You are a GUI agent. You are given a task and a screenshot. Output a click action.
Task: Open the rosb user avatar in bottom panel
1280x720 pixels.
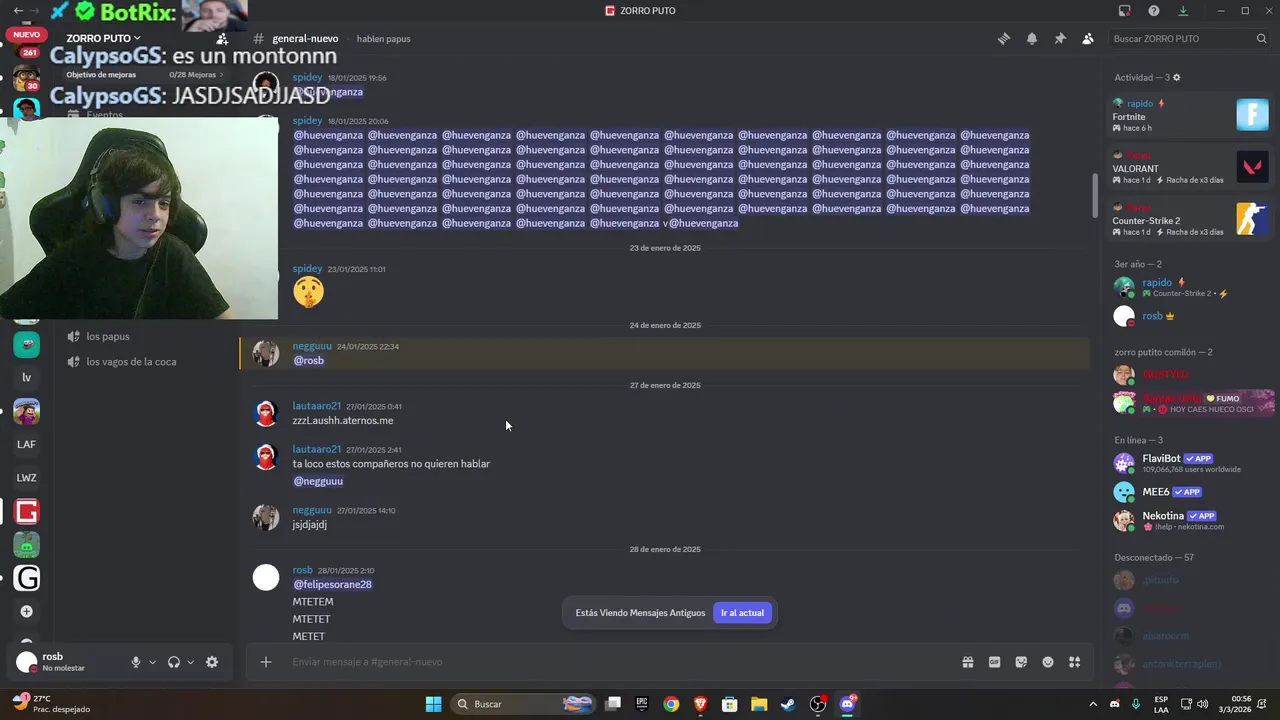26,662
